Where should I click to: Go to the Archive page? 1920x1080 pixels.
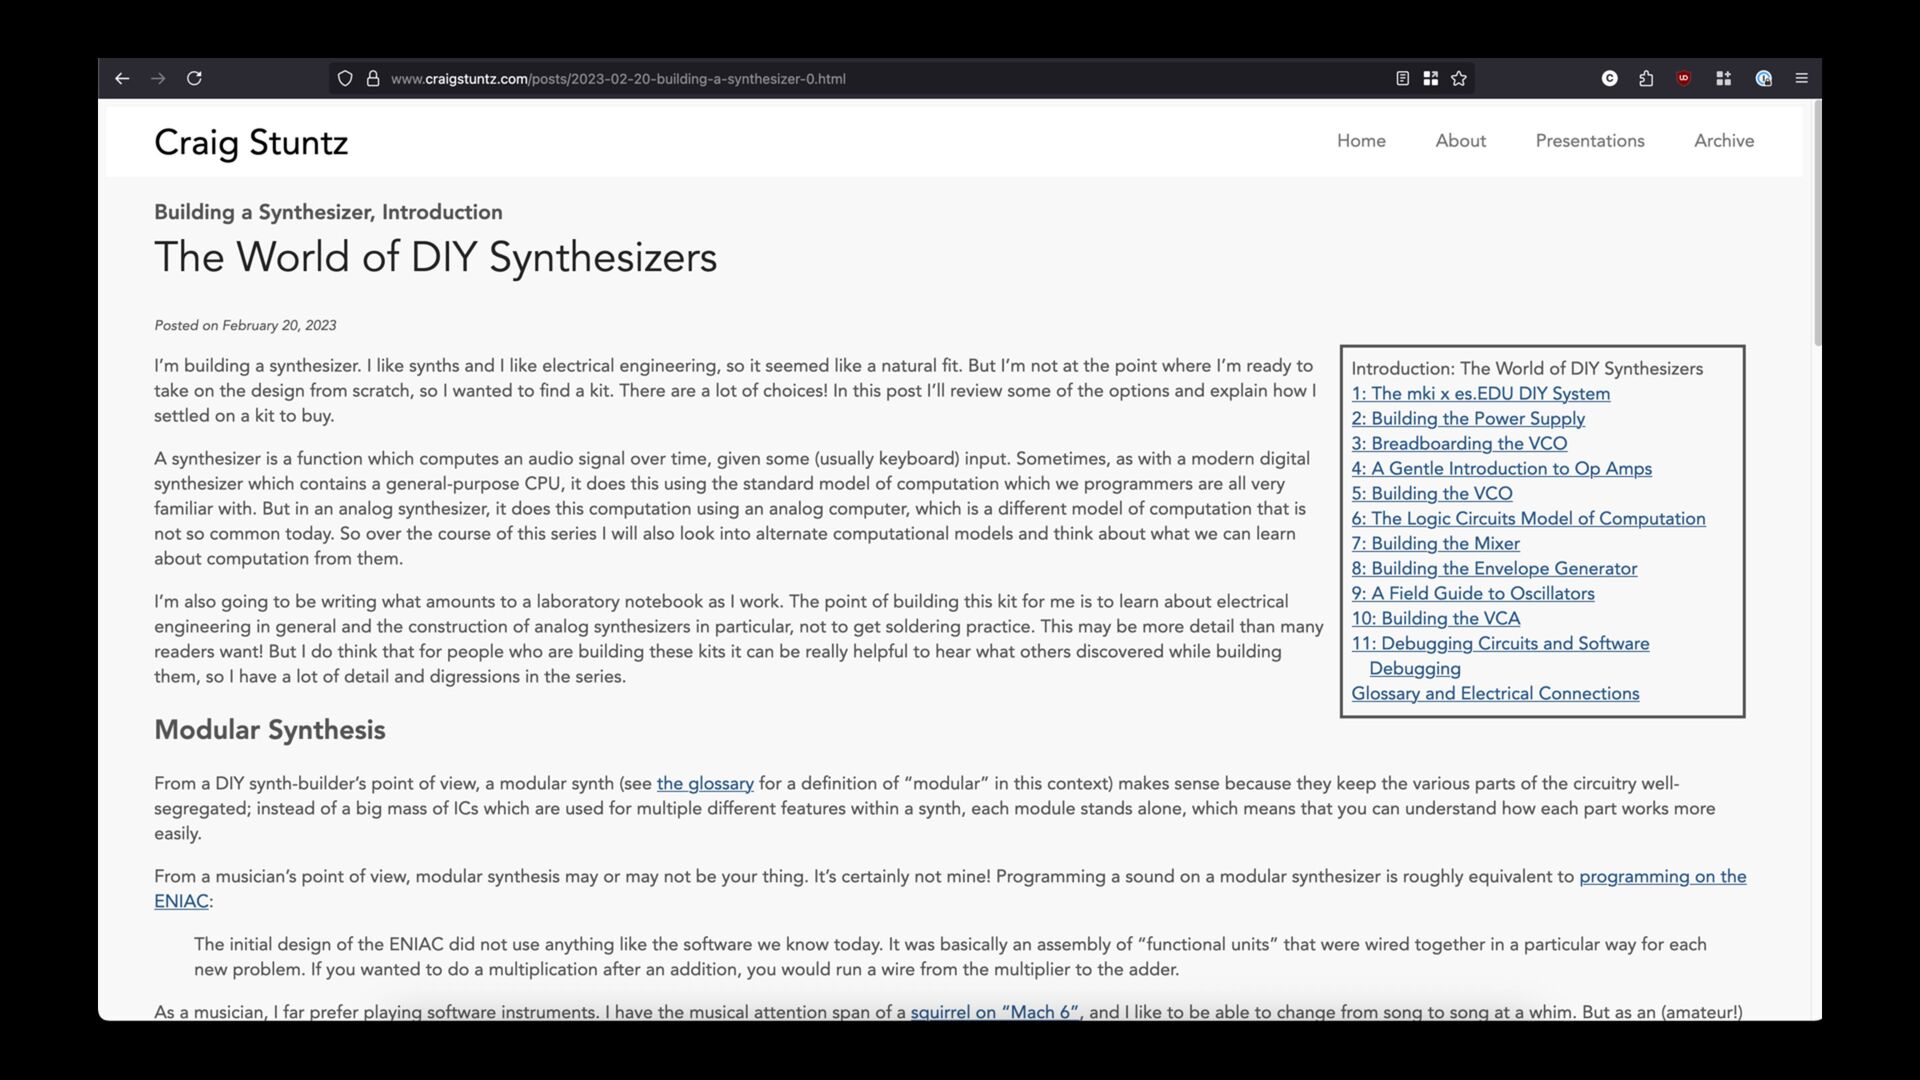(1723, 141)
